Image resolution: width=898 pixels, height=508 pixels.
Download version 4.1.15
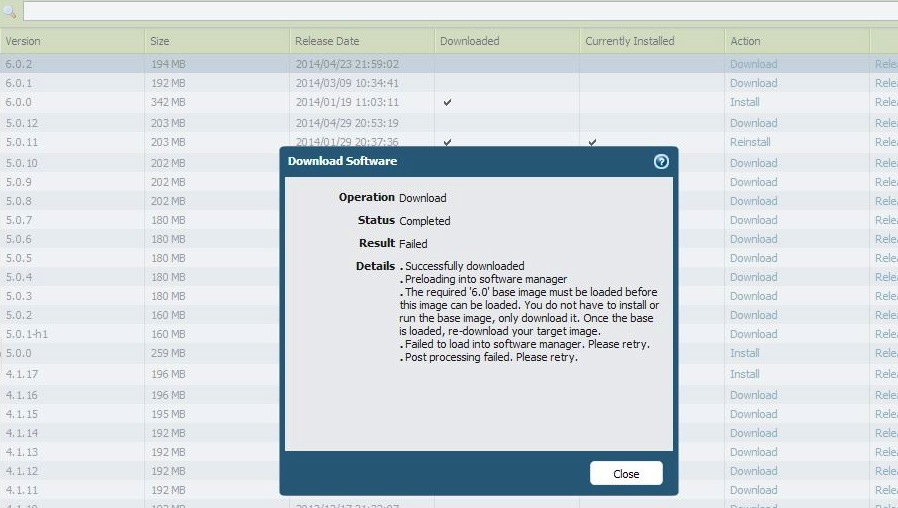754,414
